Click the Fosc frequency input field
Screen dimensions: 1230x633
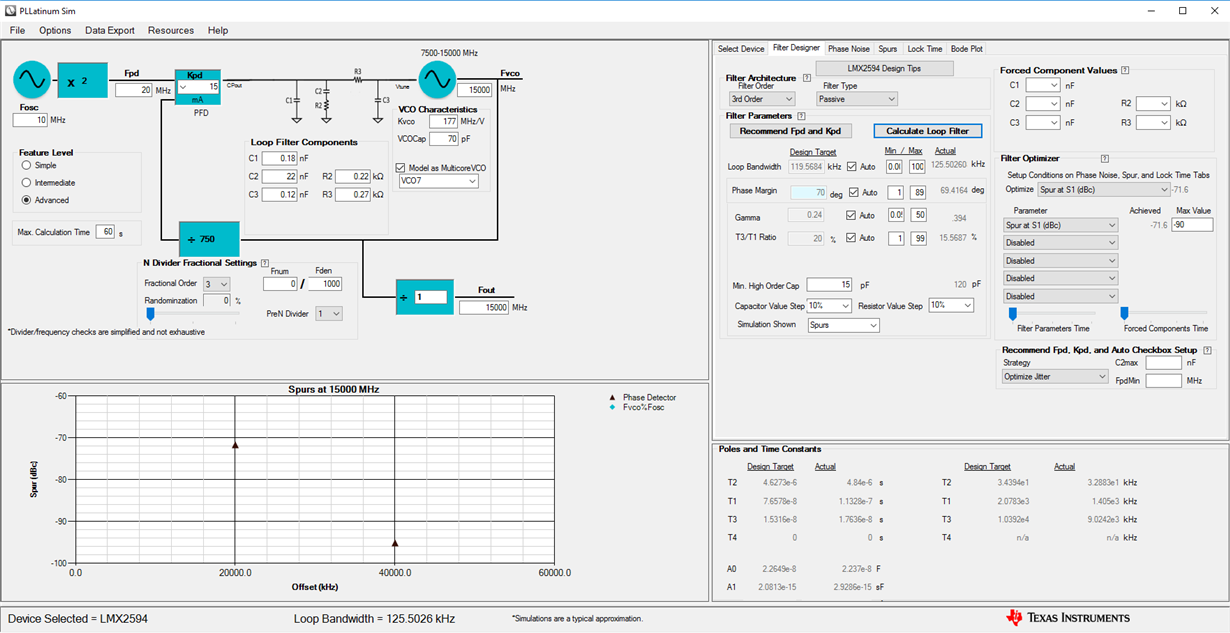30,120
